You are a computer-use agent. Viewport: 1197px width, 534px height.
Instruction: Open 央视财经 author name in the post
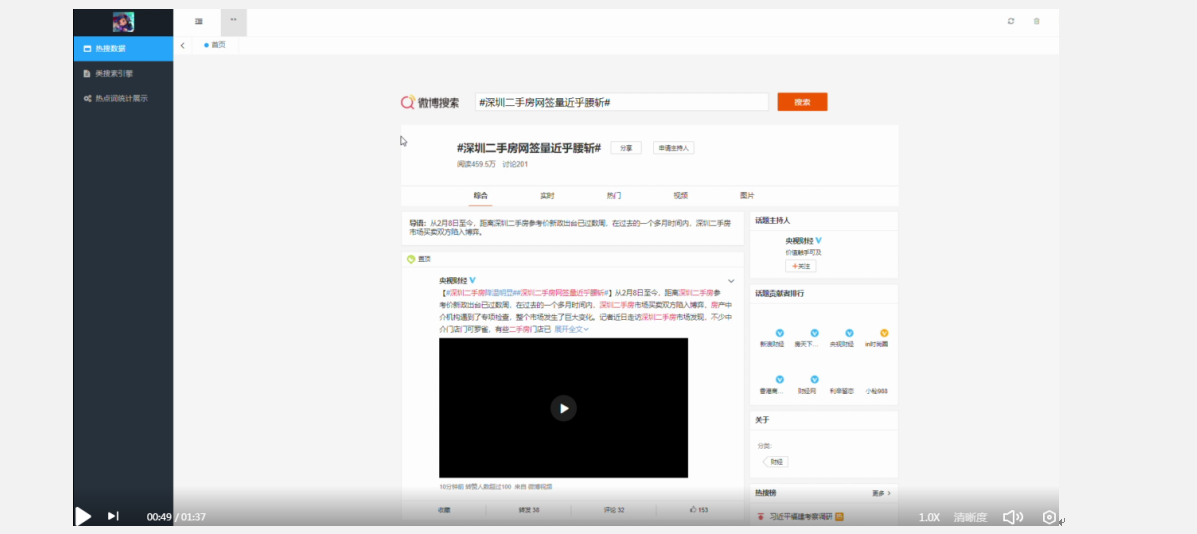[453, 281]
